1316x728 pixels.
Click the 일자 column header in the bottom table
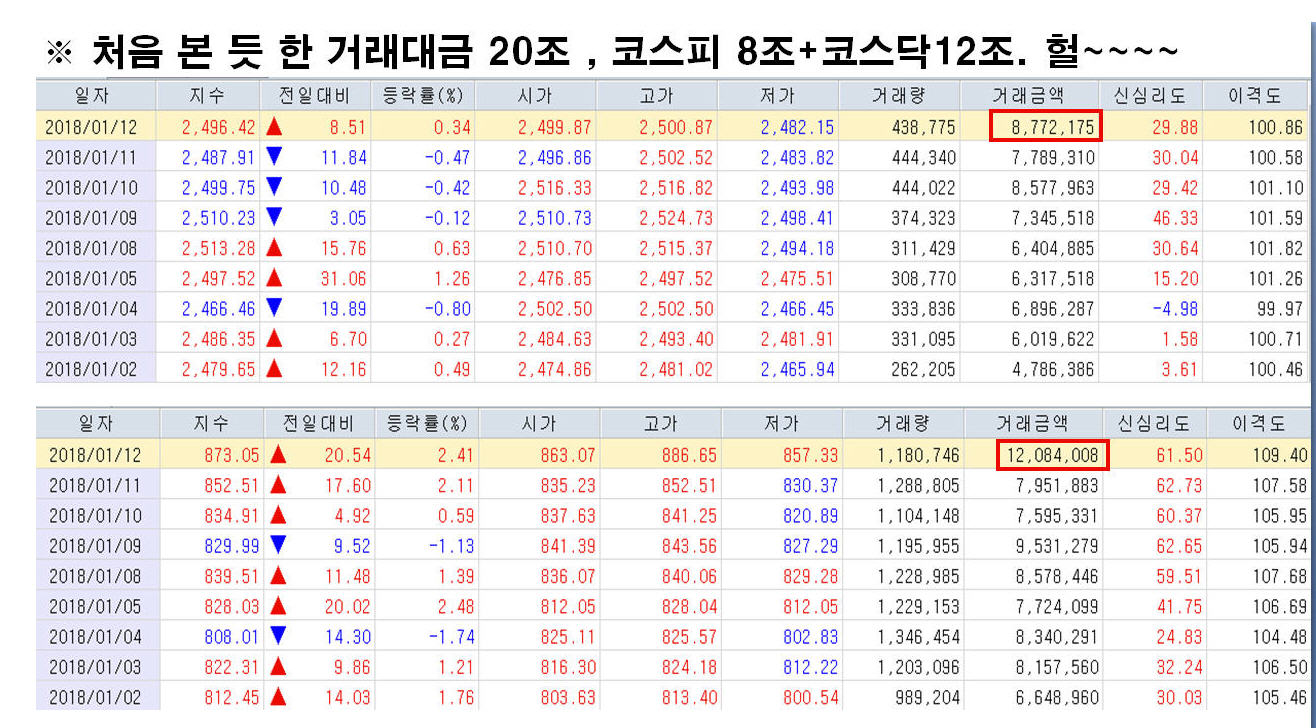click(x=97, y=424)
